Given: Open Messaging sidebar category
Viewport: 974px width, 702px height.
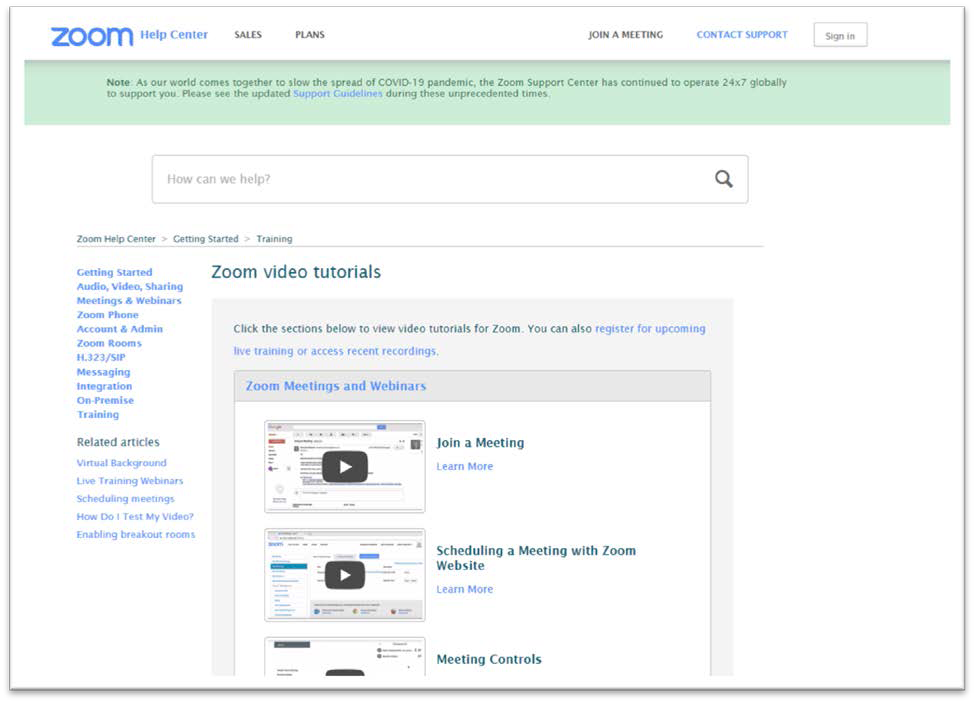Looking at the screenshot, I should pos(103,372).
